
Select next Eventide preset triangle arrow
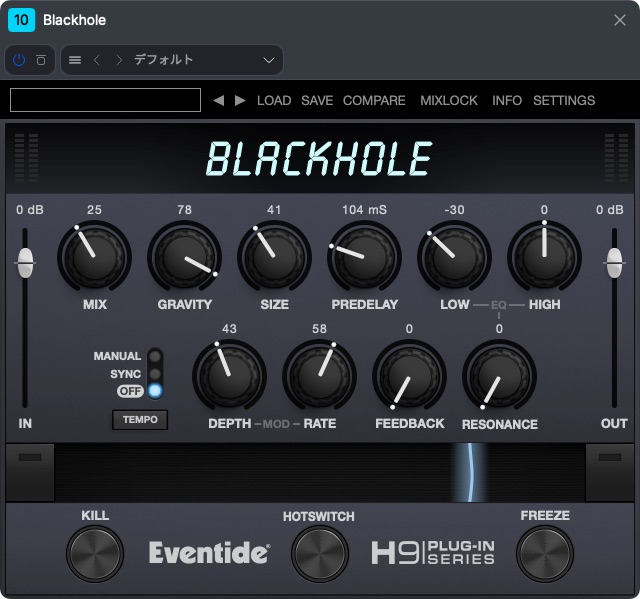[240, 100]
